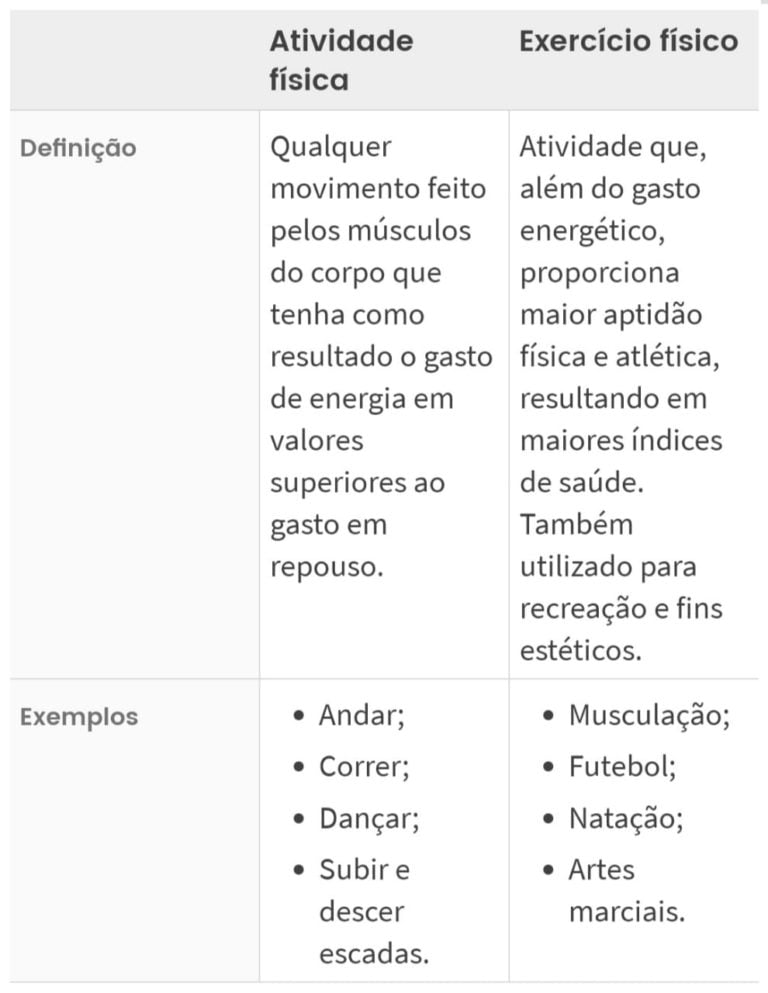The image size is (768, 993).
Task: Select the "Natação;" list item
Action: tap(626, 819)
